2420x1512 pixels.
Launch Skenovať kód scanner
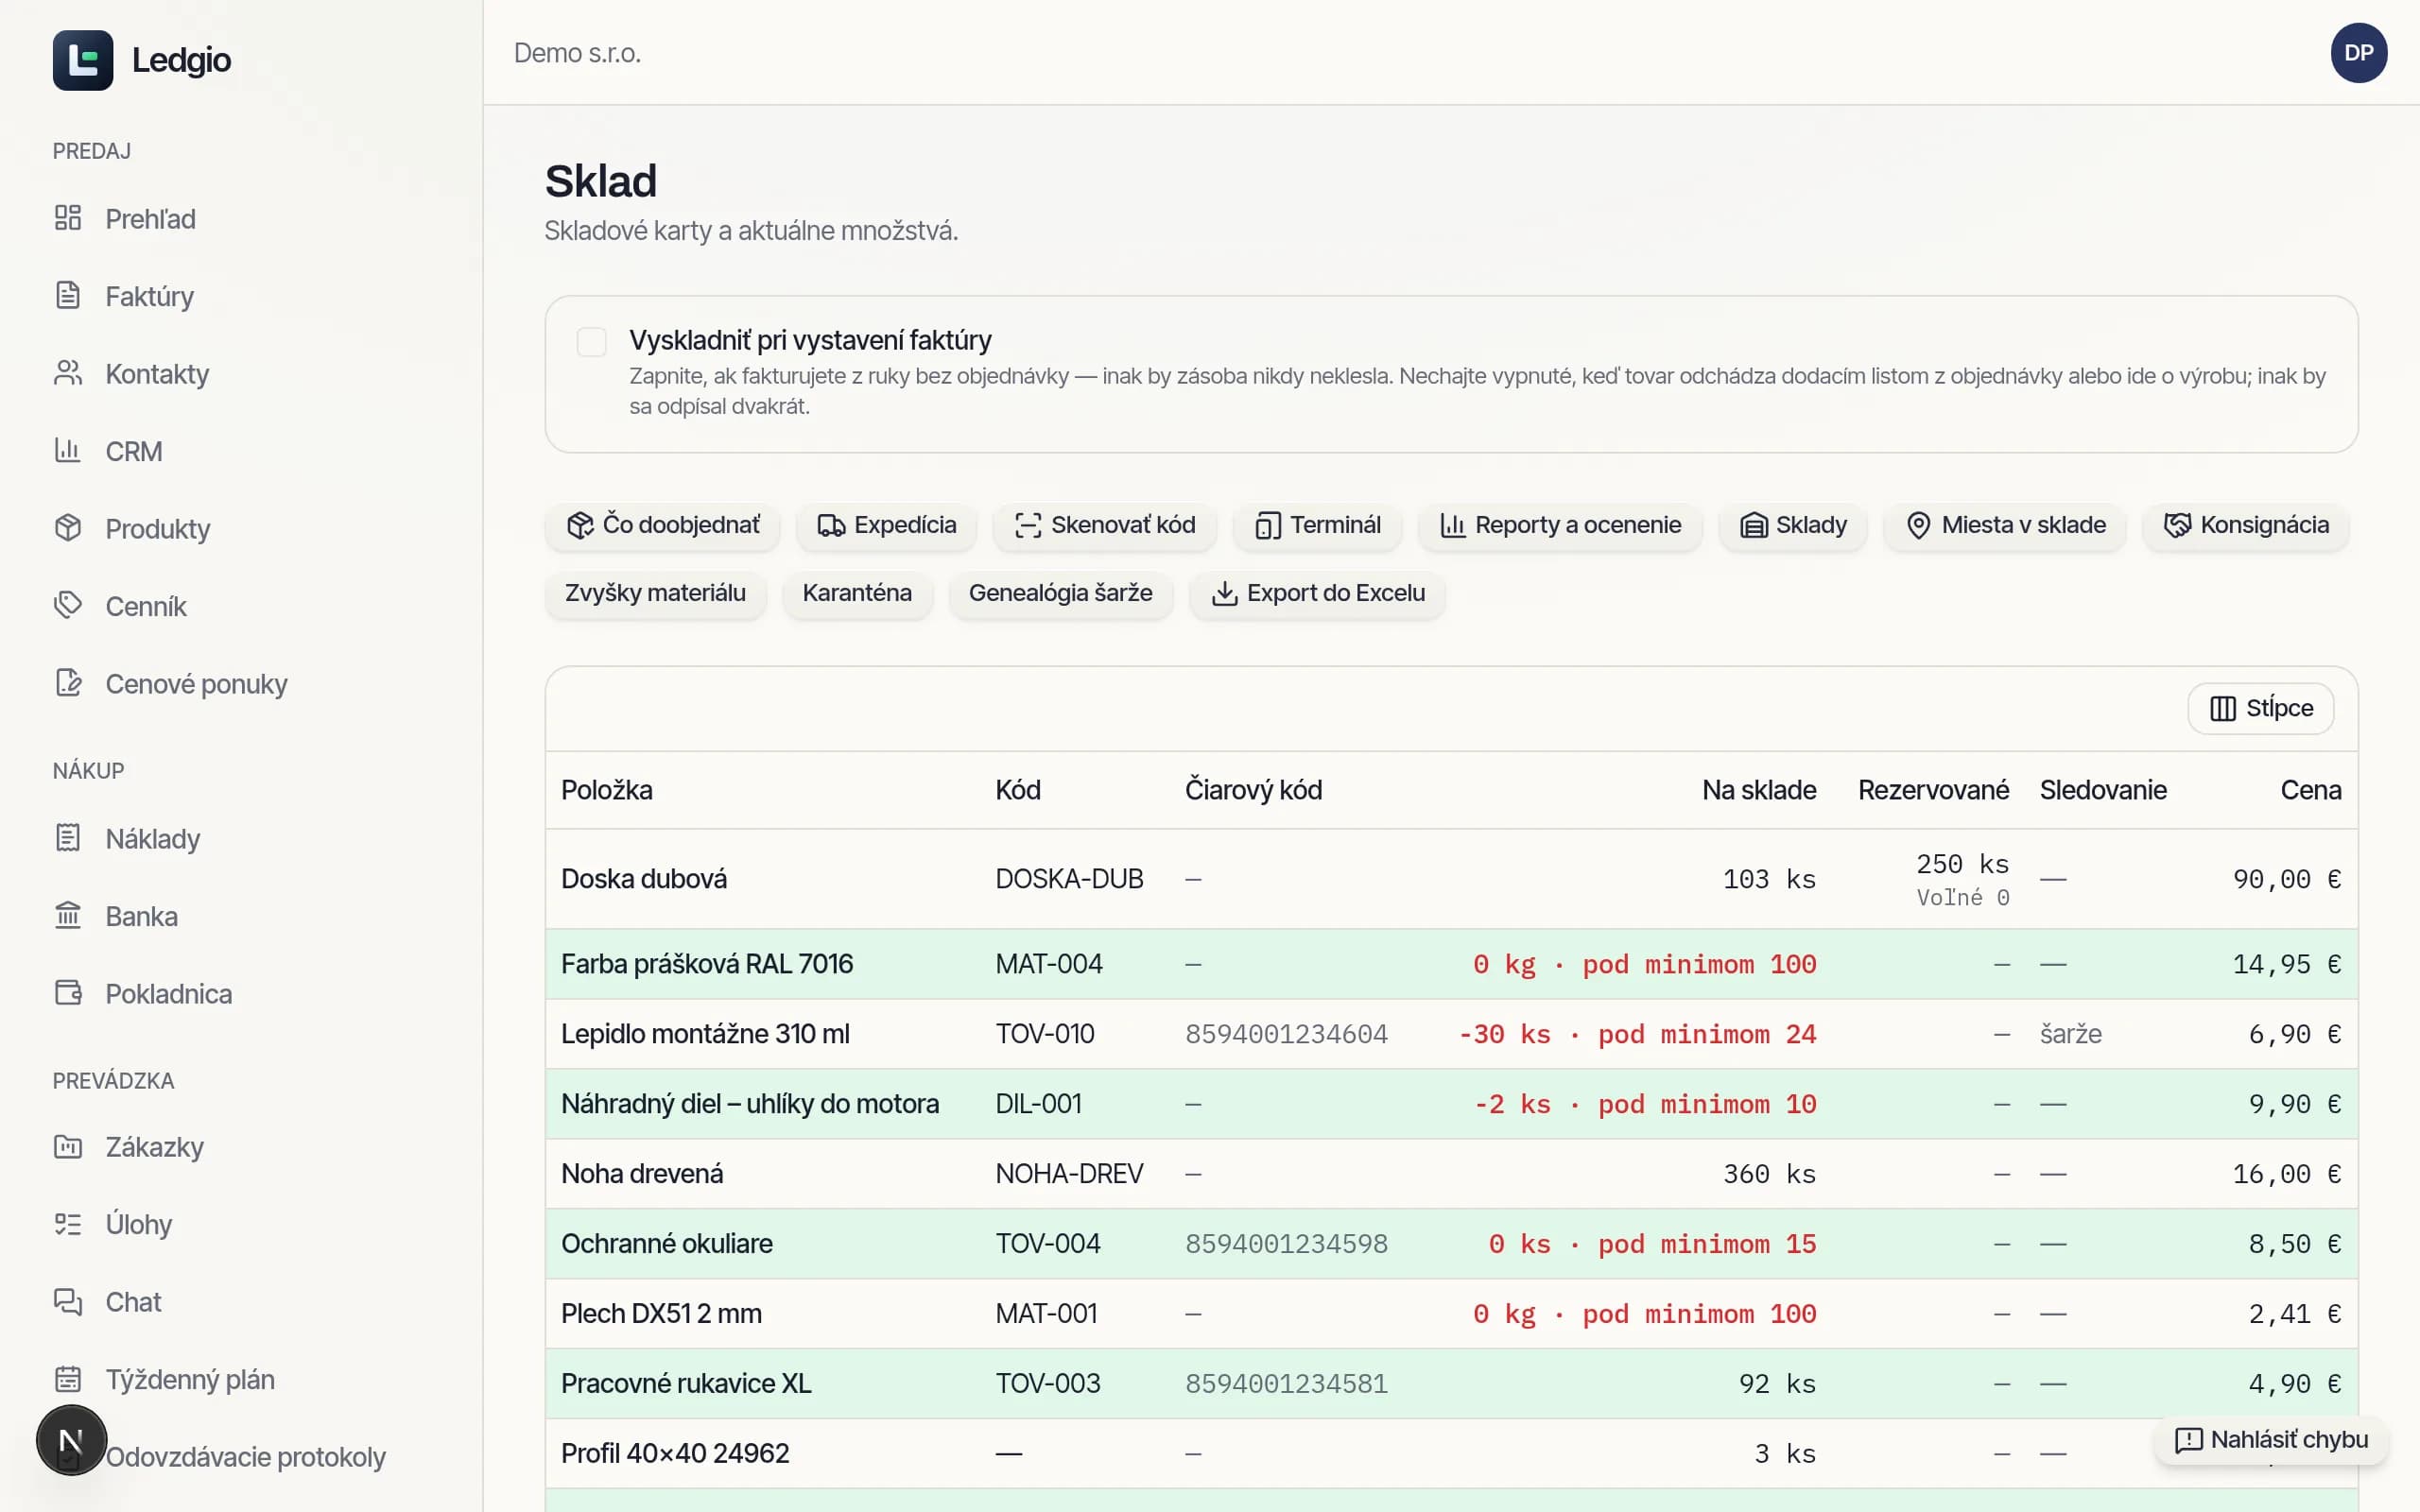click(1104, 525)
